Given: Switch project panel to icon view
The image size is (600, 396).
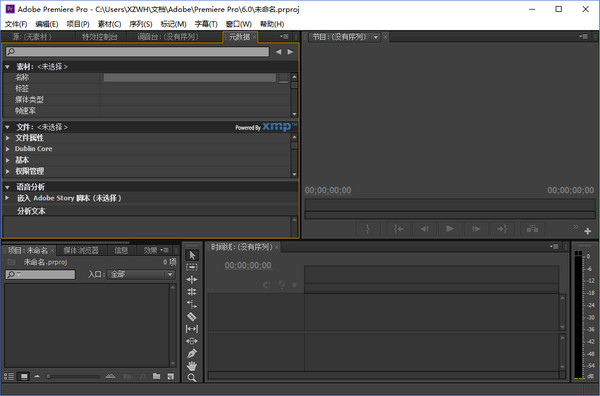Looking at the screenshot, I should pos(24,376).
